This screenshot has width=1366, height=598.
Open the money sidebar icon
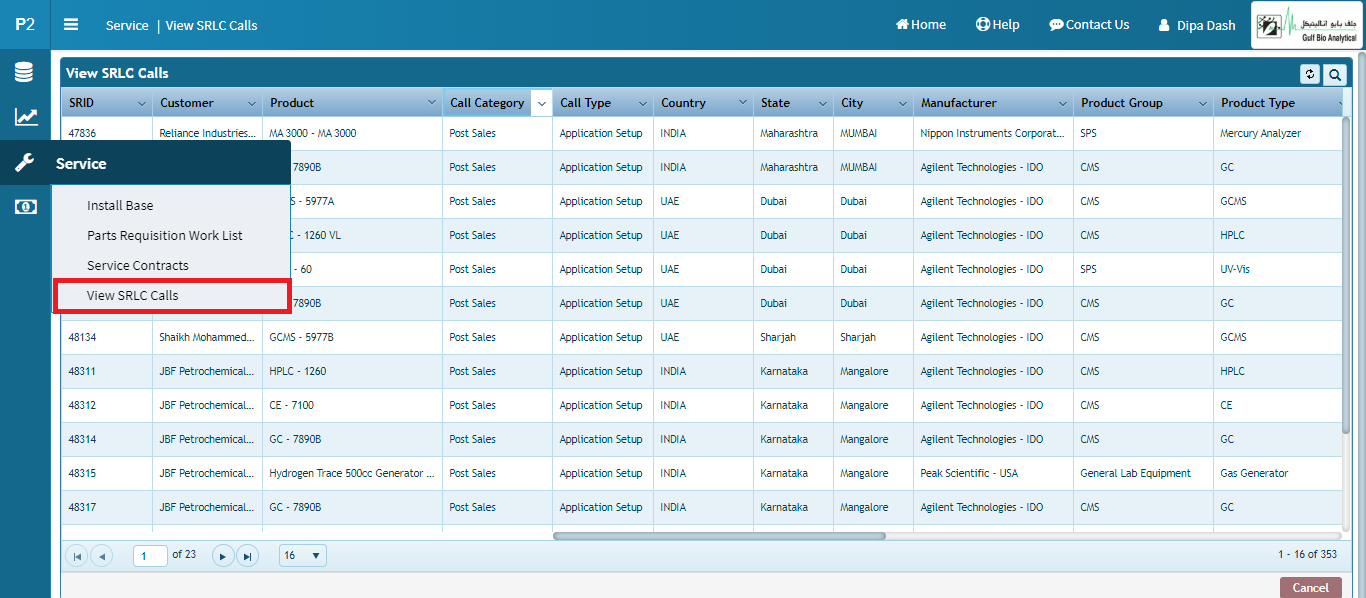(x=25, y=206)
